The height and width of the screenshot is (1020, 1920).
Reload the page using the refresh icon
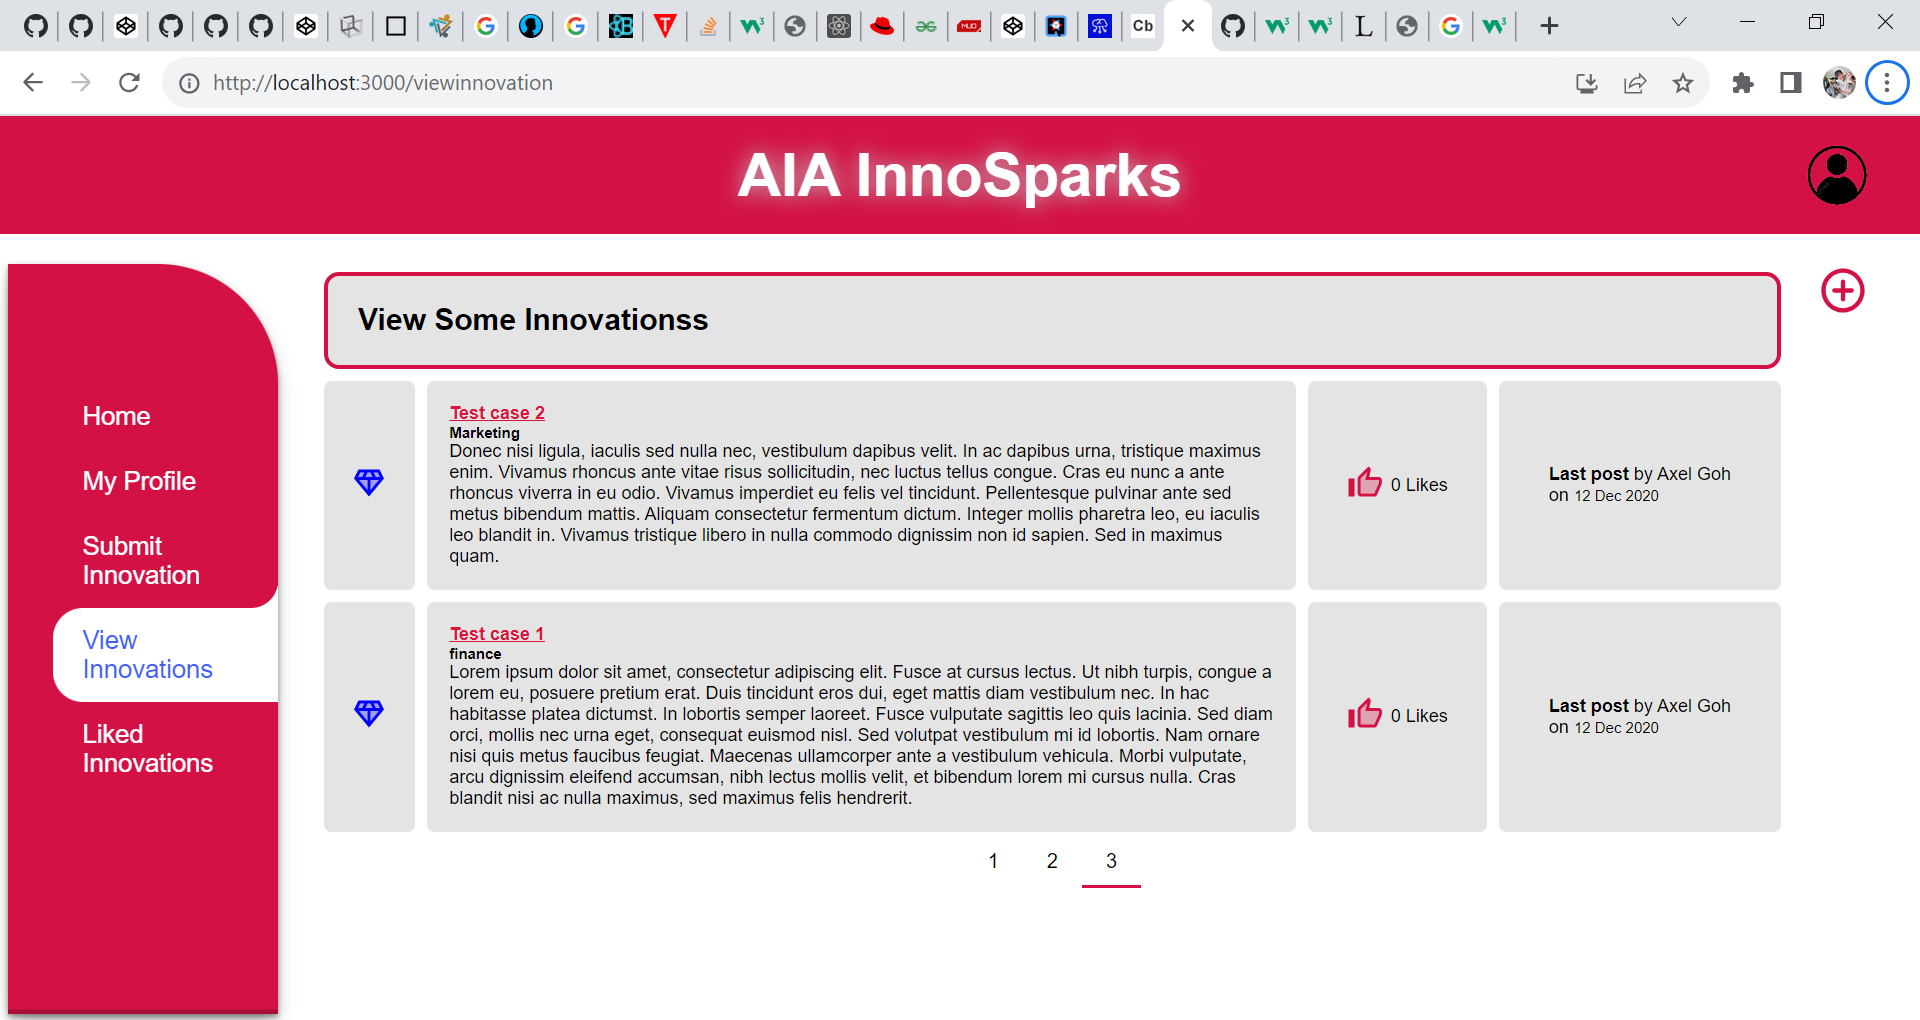click(129, 83)
